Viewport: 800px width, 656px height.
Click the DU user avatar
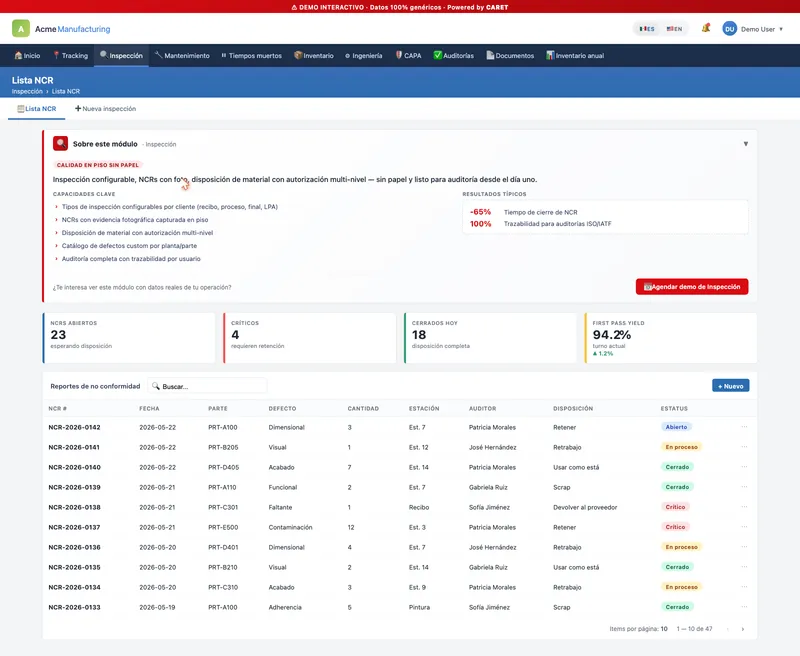(730, 29)
